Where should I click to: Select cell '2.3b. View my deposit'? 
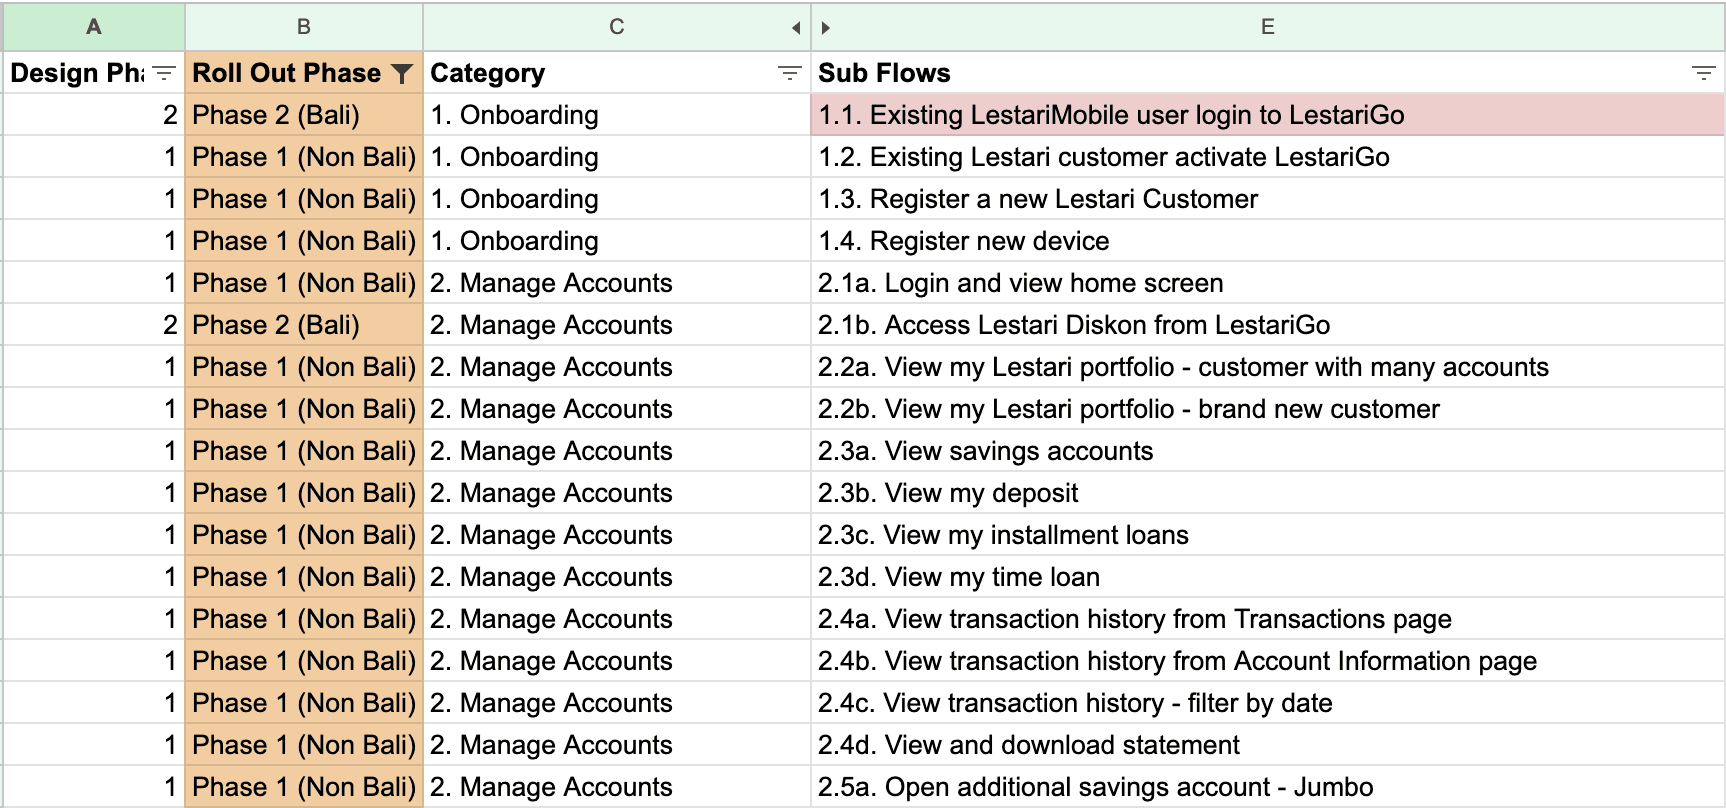(x=1268, y=493)
